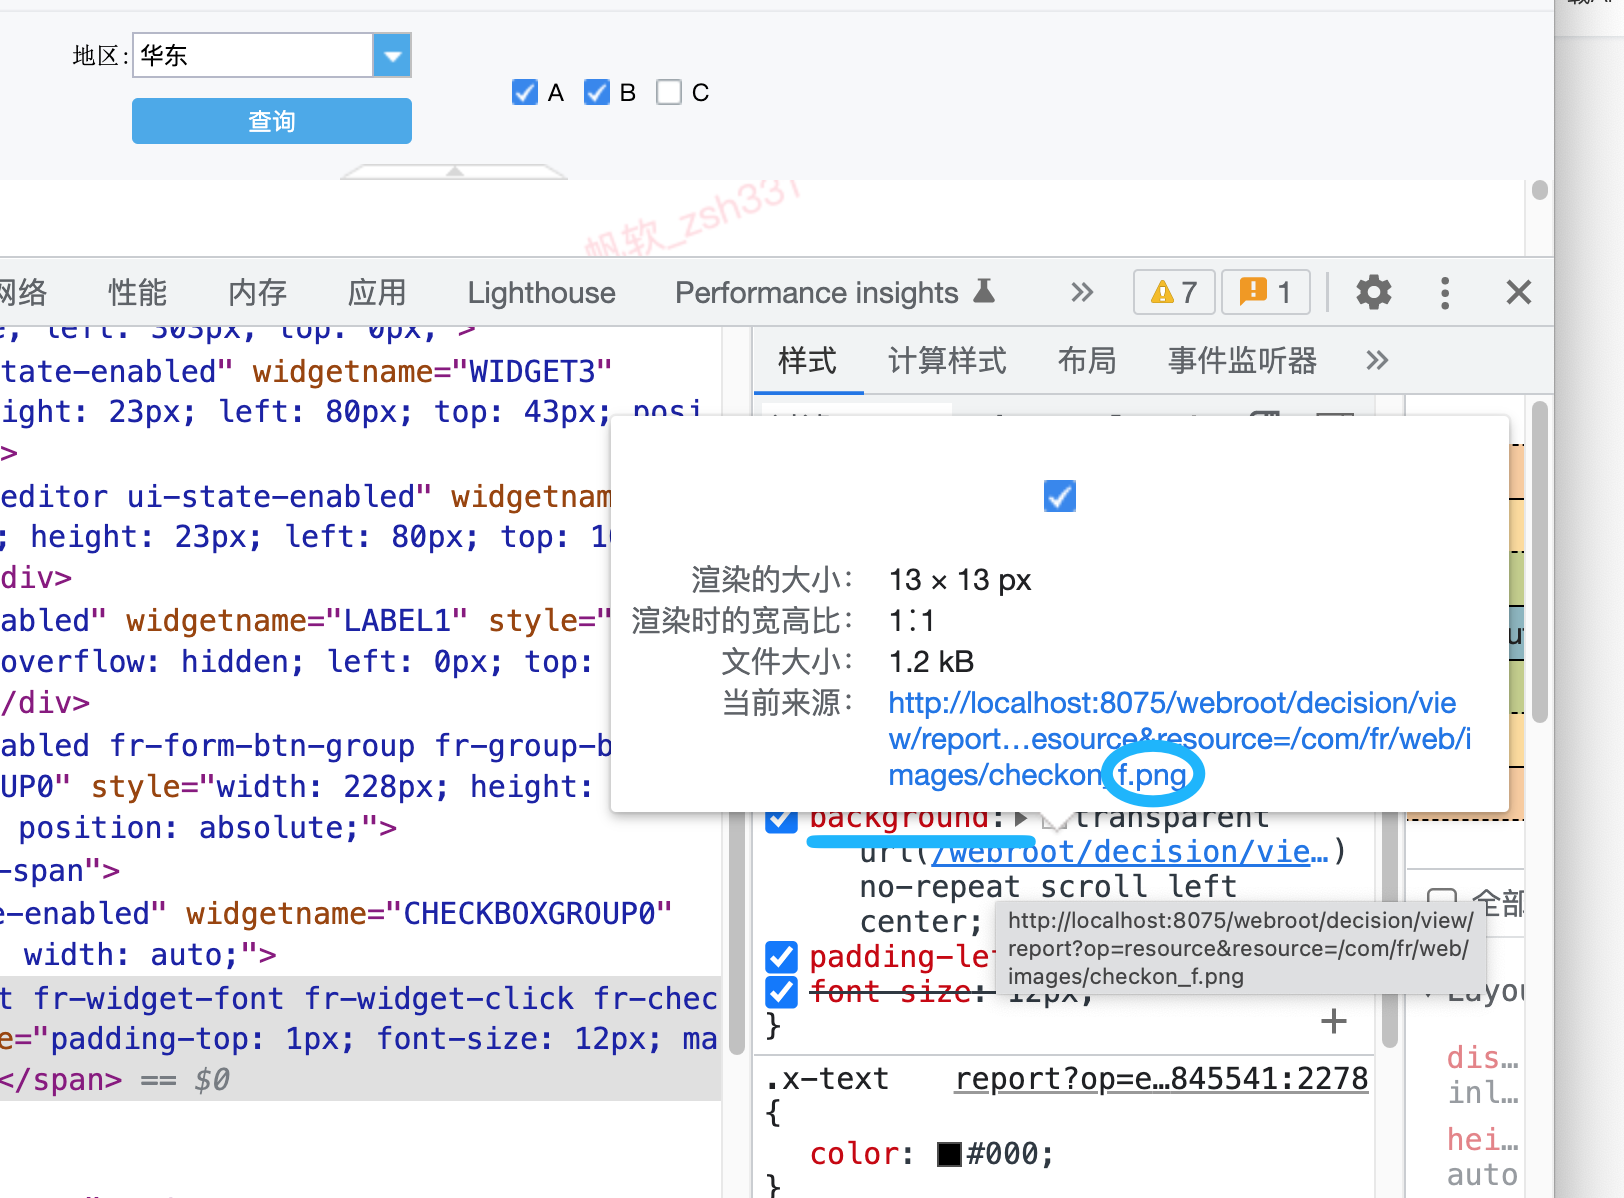1624x1198 pixels.
Task: Expand more sidebar pane tabs
Action: [x=1377, y=360]
